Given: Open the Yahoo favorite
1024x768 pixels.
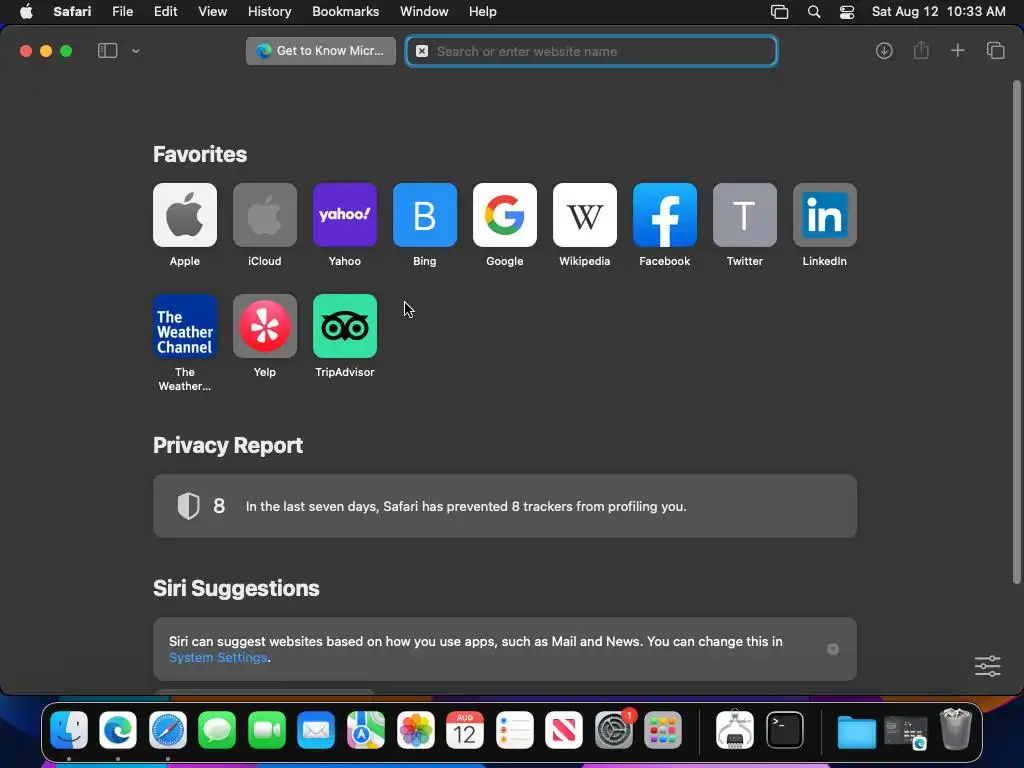Looking at the screenshot, I should (345, 215).
